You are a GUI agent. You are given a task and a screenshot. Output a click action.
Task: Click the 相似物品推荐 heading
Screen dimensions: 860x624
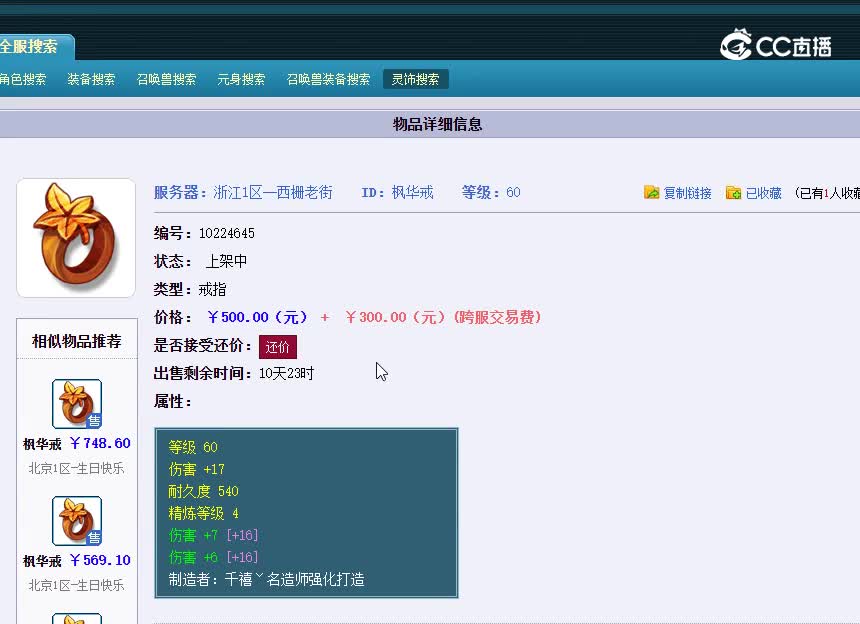coord(77,341)
